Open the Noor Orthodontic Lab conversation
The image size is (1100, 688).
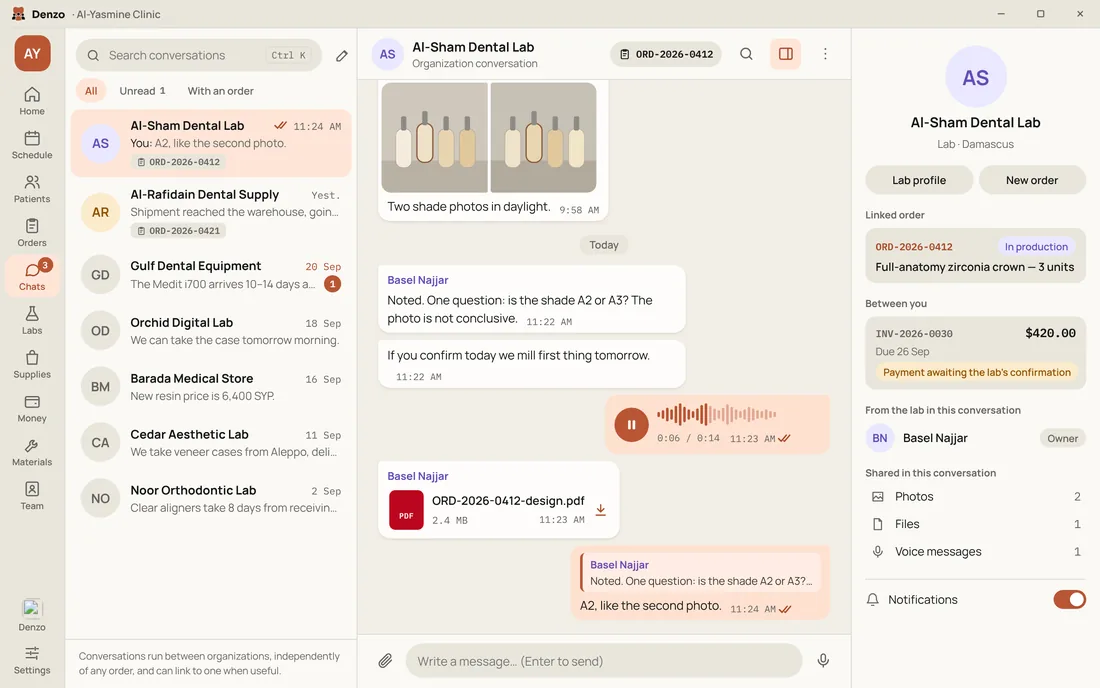click(x=211, y=499)
